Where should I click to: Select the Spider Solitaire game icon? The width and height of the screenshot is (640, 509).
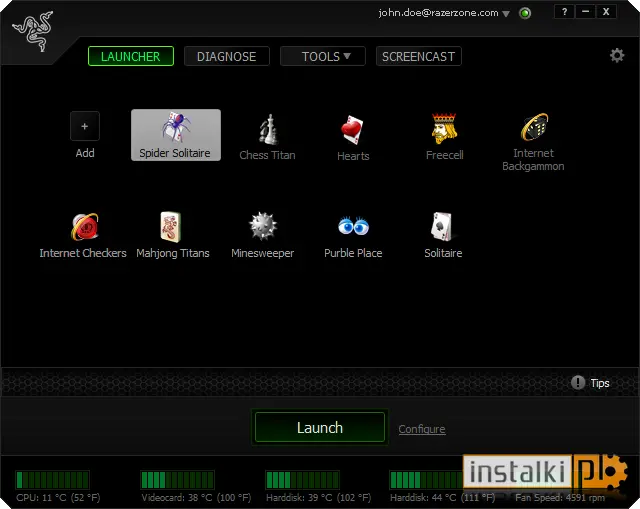point(176,126)
